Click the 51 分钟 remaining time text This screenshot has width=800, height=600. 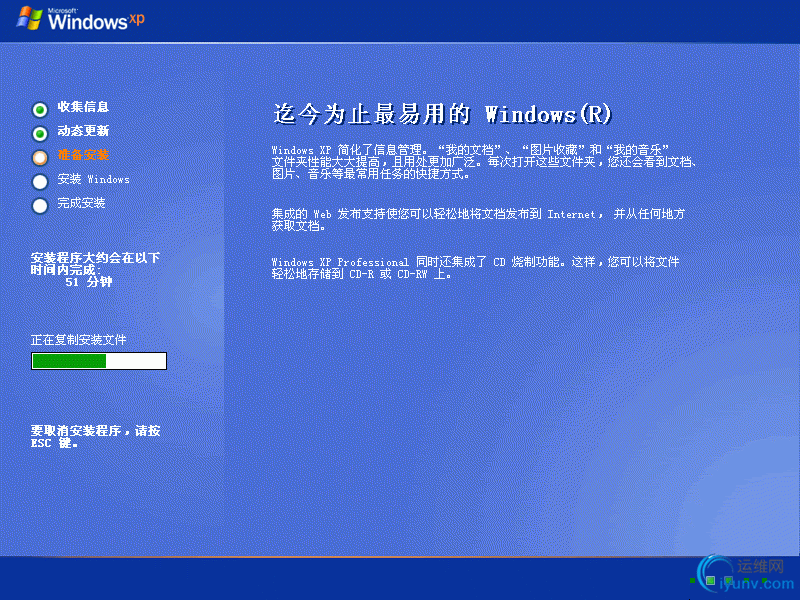click(89, 282)
